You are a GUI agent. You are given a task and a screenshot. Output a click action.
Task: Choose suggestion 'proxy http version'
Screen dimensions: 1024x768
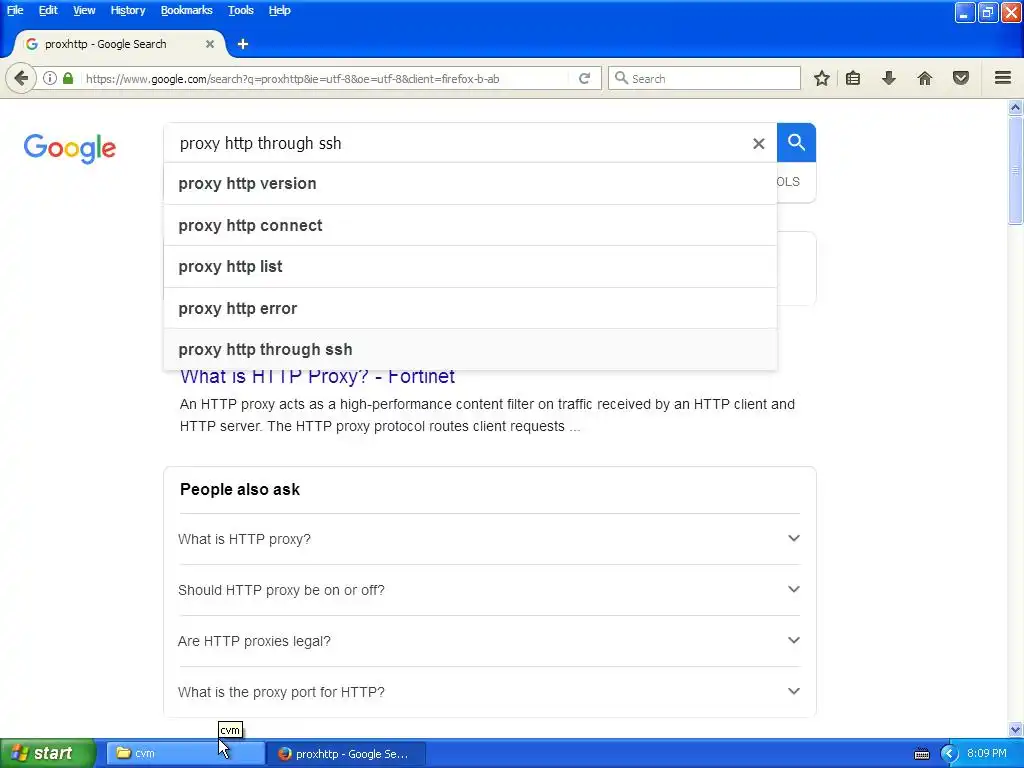coord(470,184)
